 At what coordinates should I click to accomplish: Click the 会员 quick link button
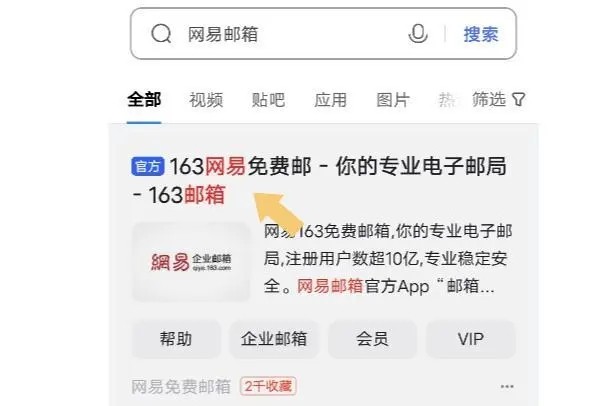point(372,339)
